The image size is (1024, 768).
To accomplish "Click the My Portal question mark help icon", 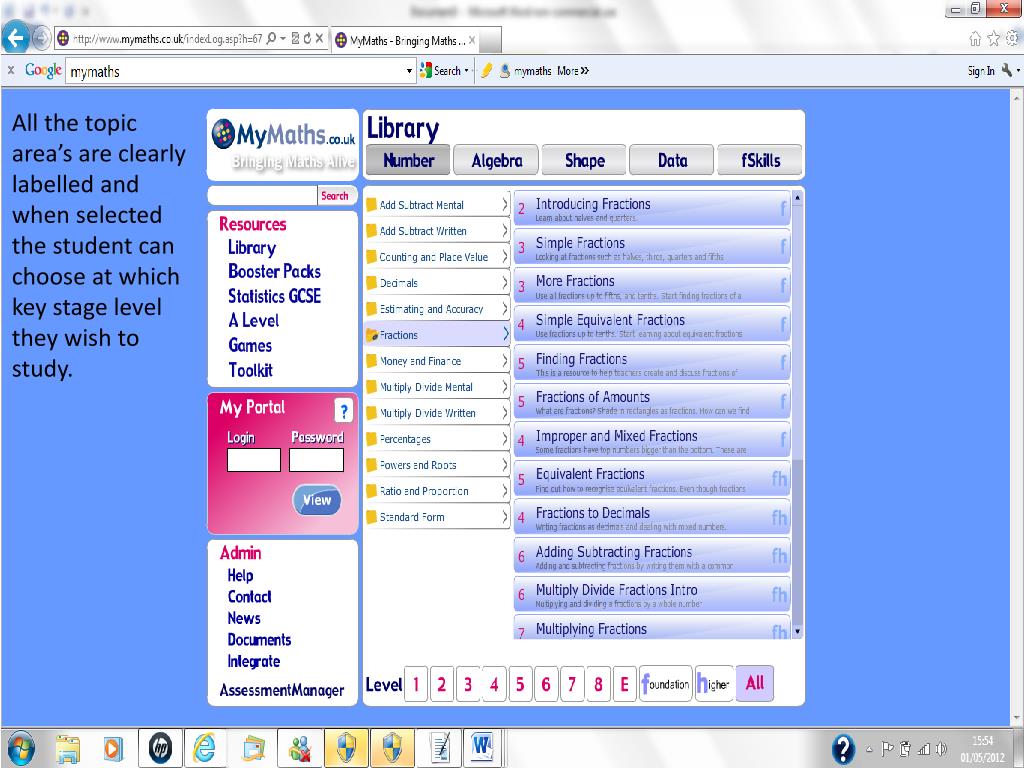I will [x=344, y=411].
